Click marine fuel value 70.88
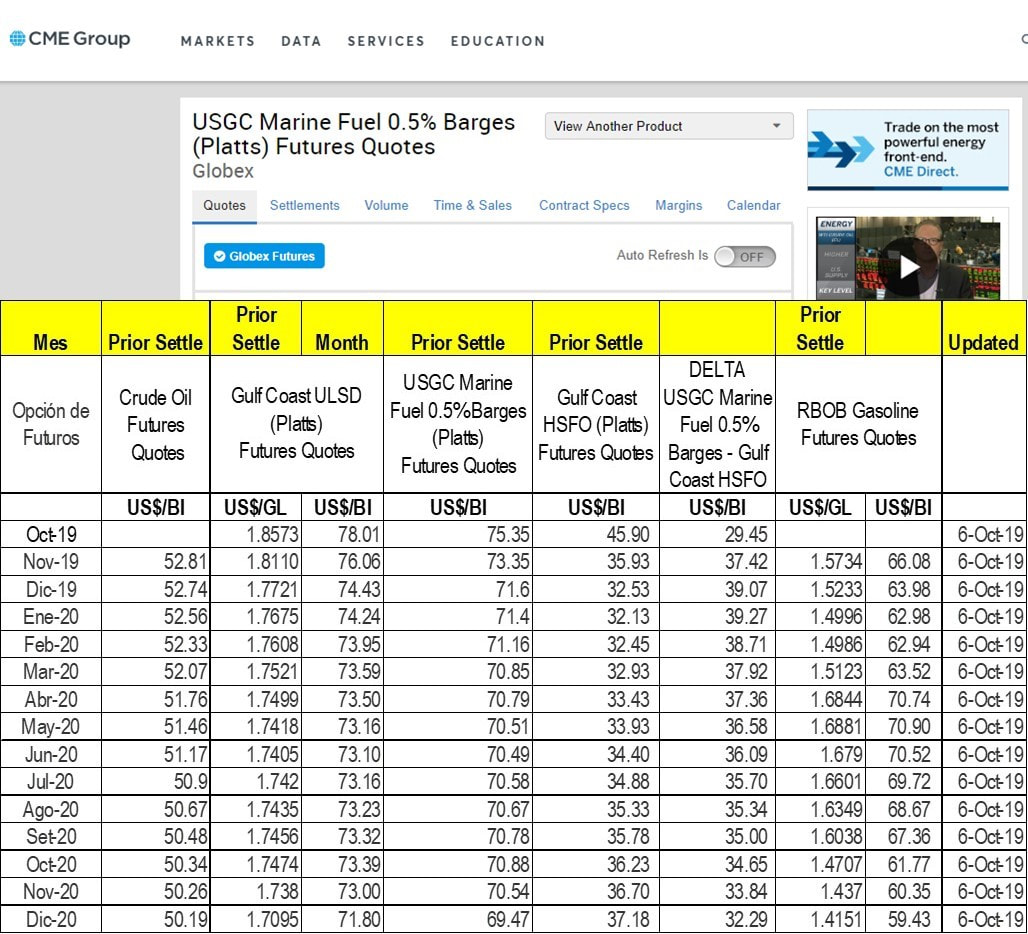 pos(508,864)
